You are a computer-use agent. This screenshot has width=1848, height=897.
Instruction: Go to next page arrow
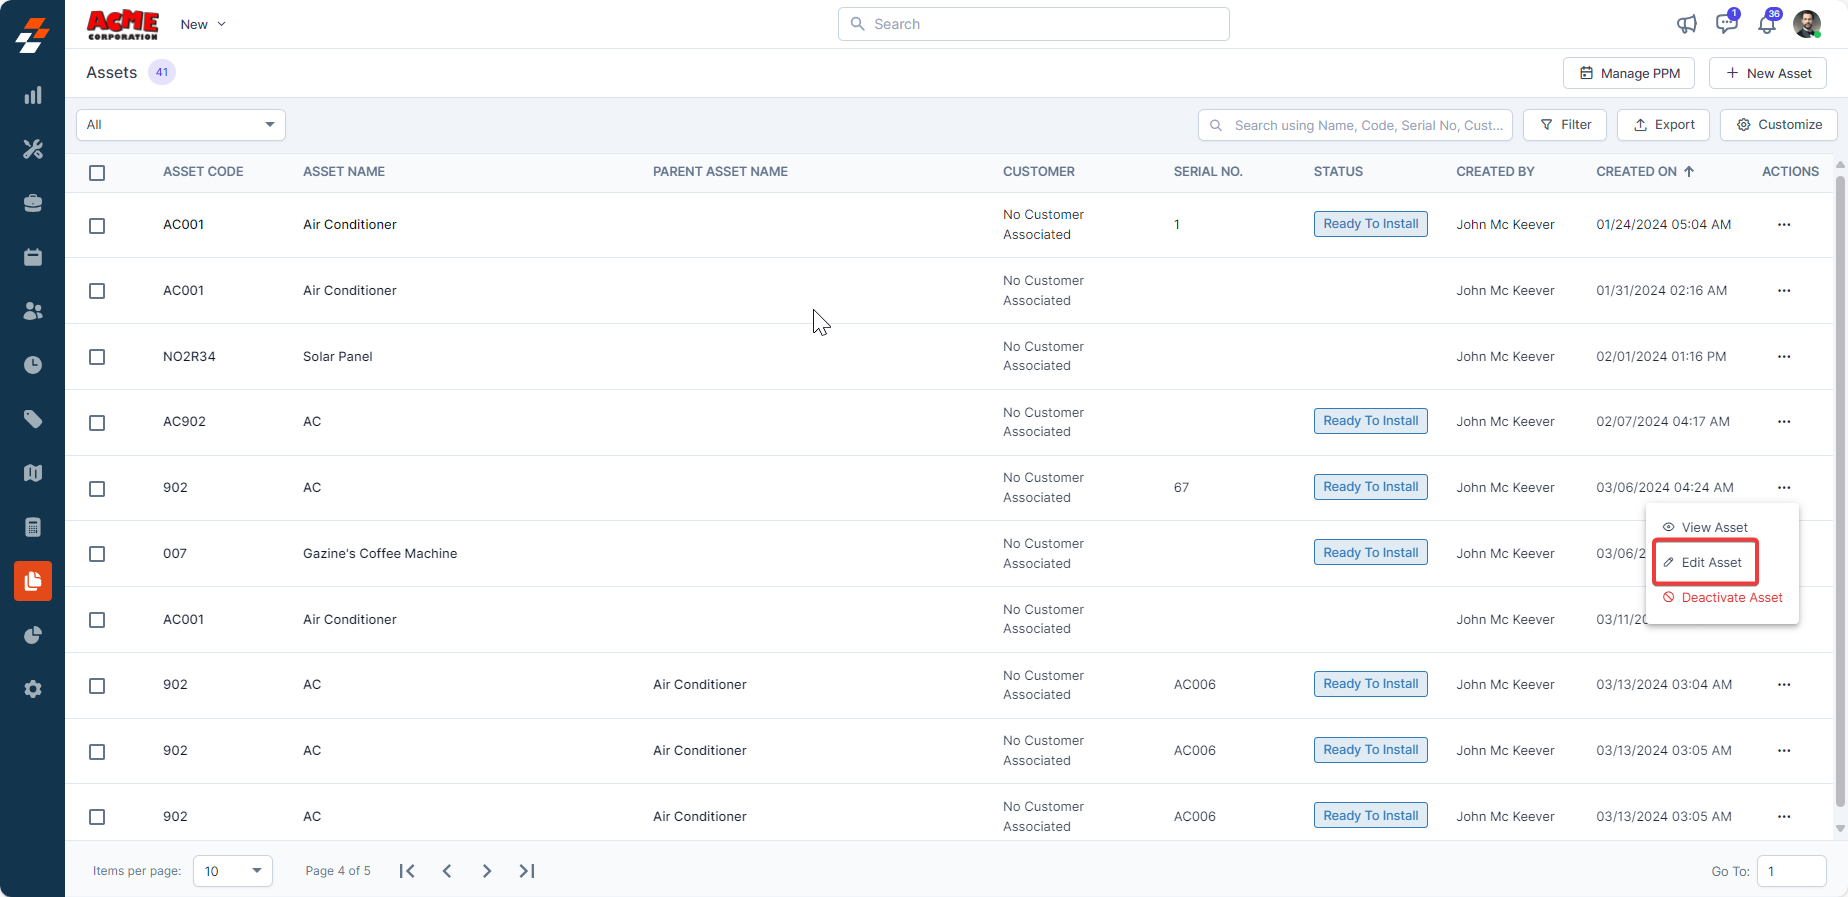(x=487, y=871)
